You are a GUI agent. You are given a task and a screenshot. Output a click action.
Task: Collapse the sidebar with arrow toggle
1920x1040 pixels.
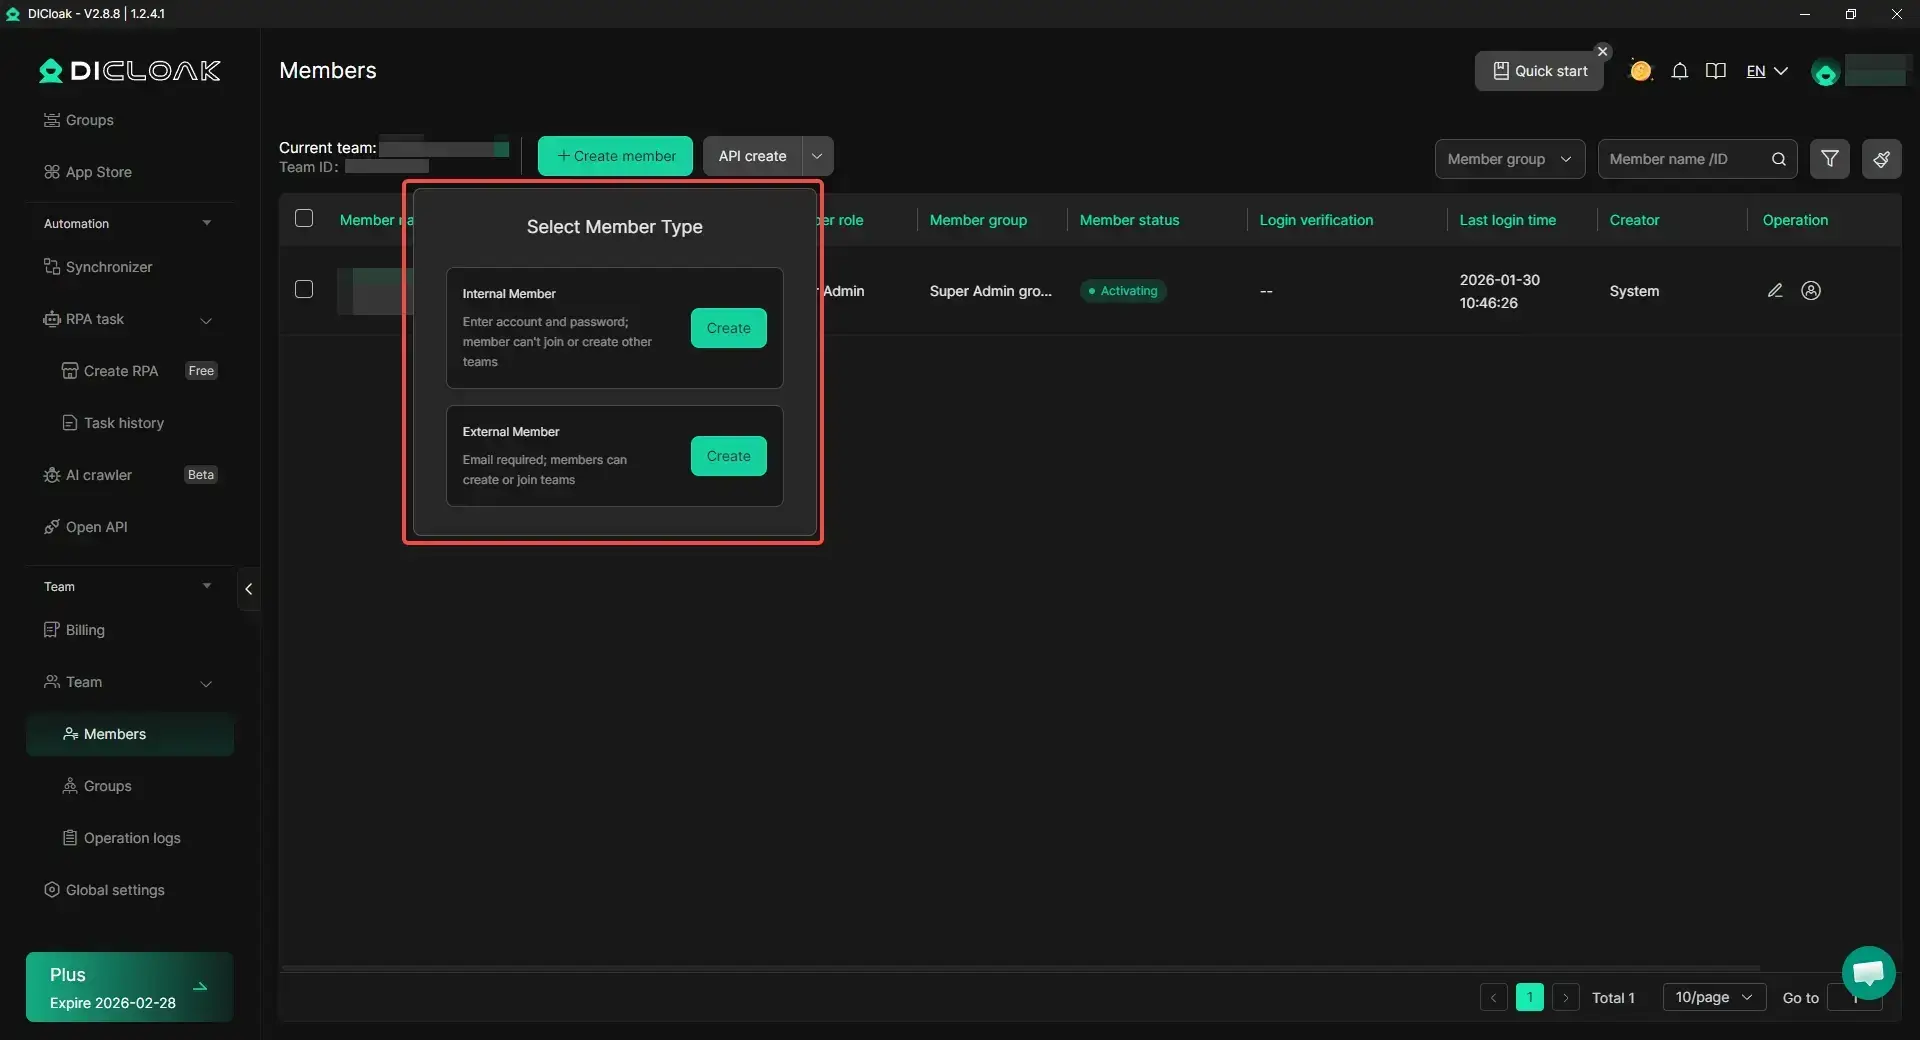(248, 589)
